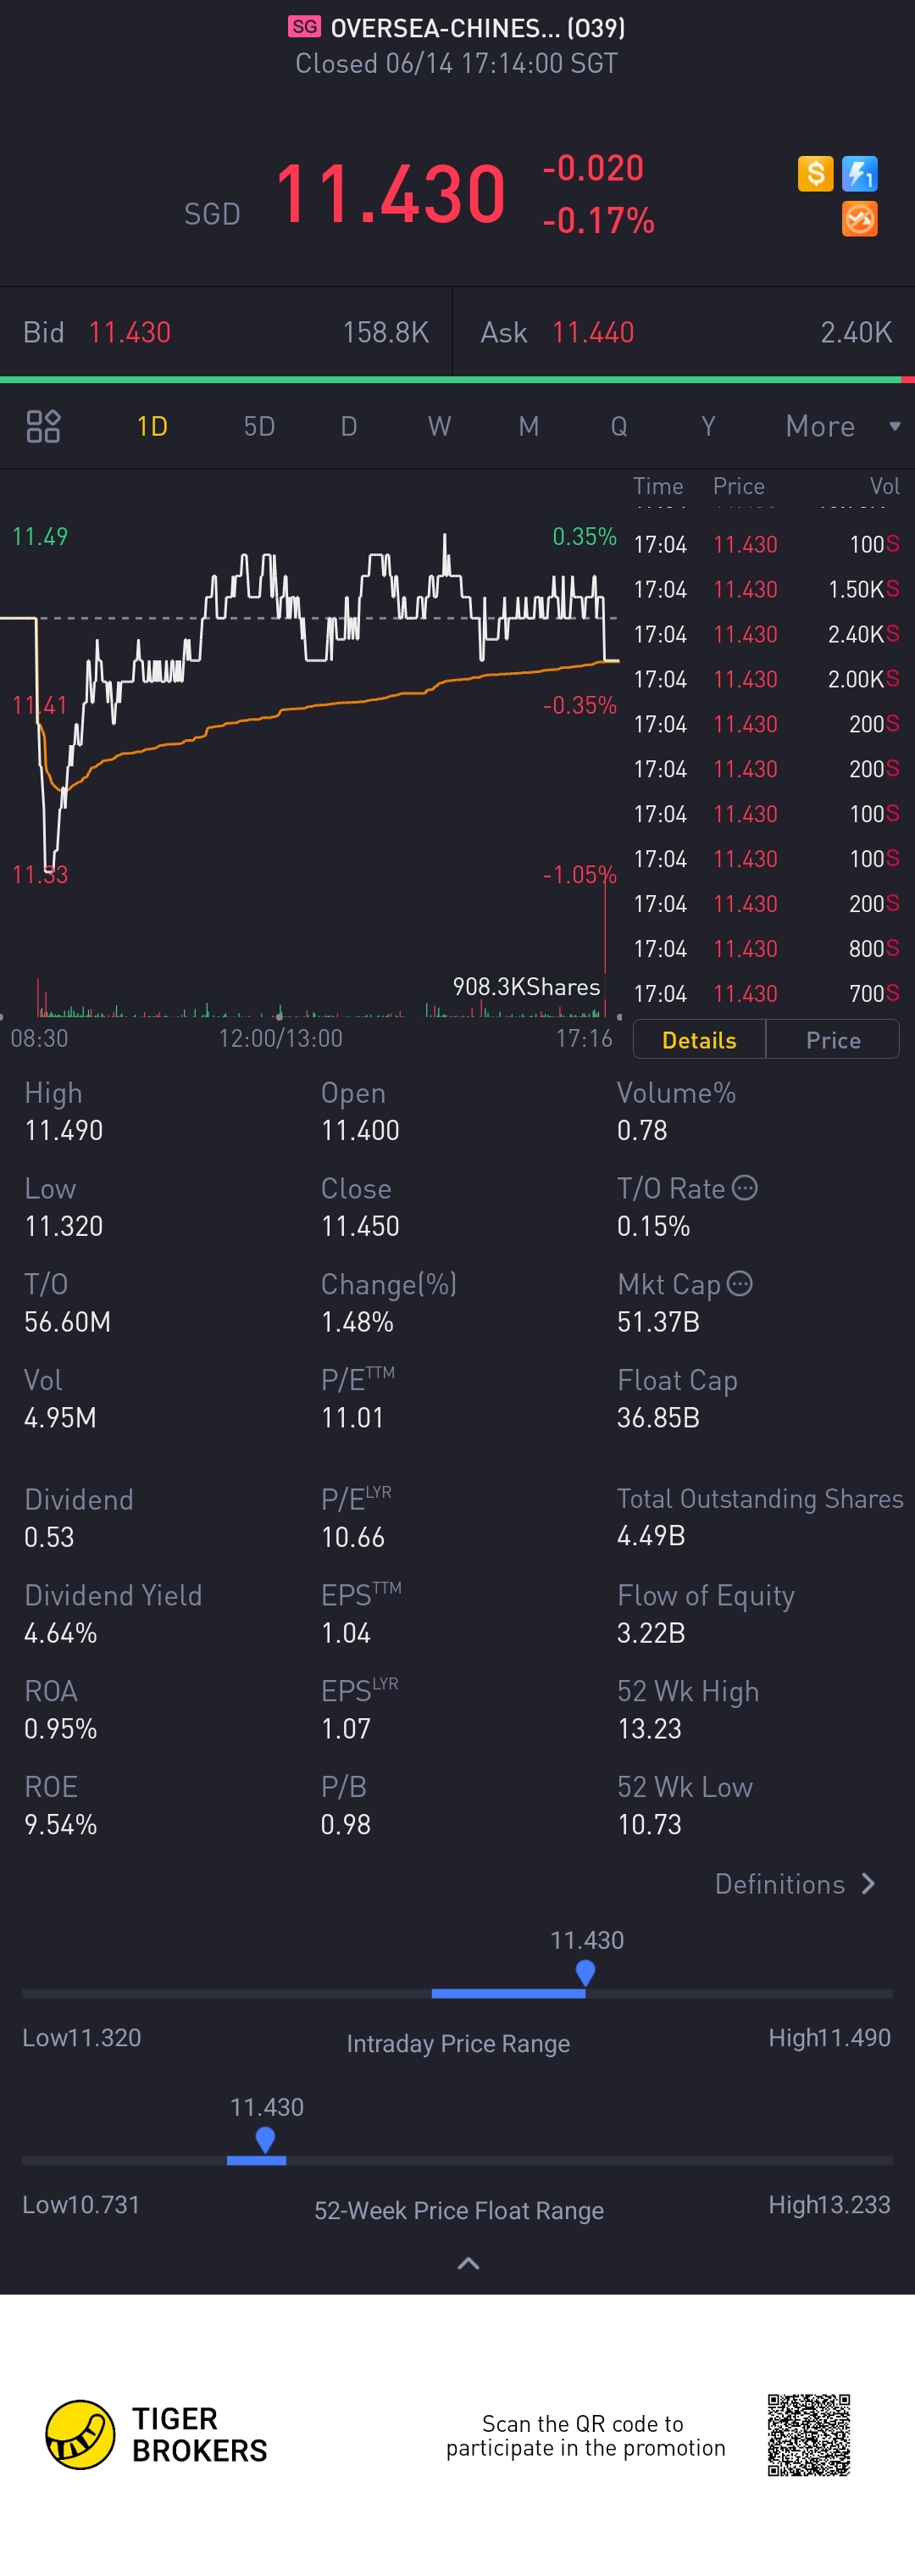Select the 1D chart period
Viewport: 915px width, 2576px height.
(x=152, y=427)
